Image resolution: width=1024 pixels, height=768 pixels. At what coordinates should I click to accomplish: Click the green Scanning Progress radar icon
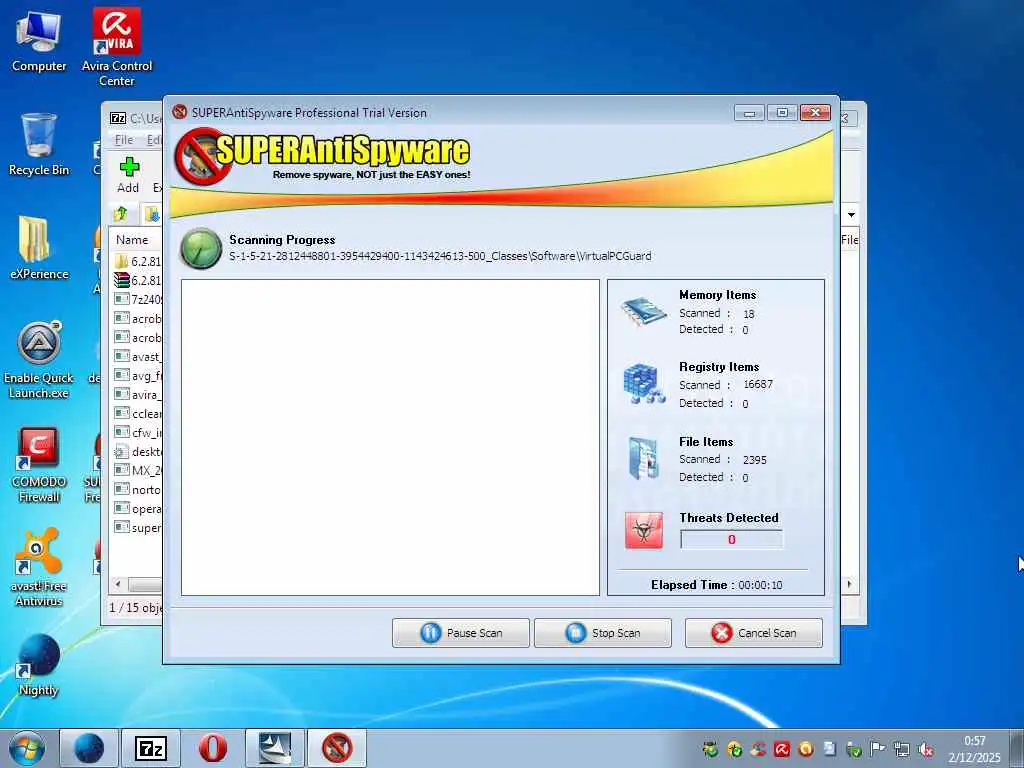coord(200,249)
